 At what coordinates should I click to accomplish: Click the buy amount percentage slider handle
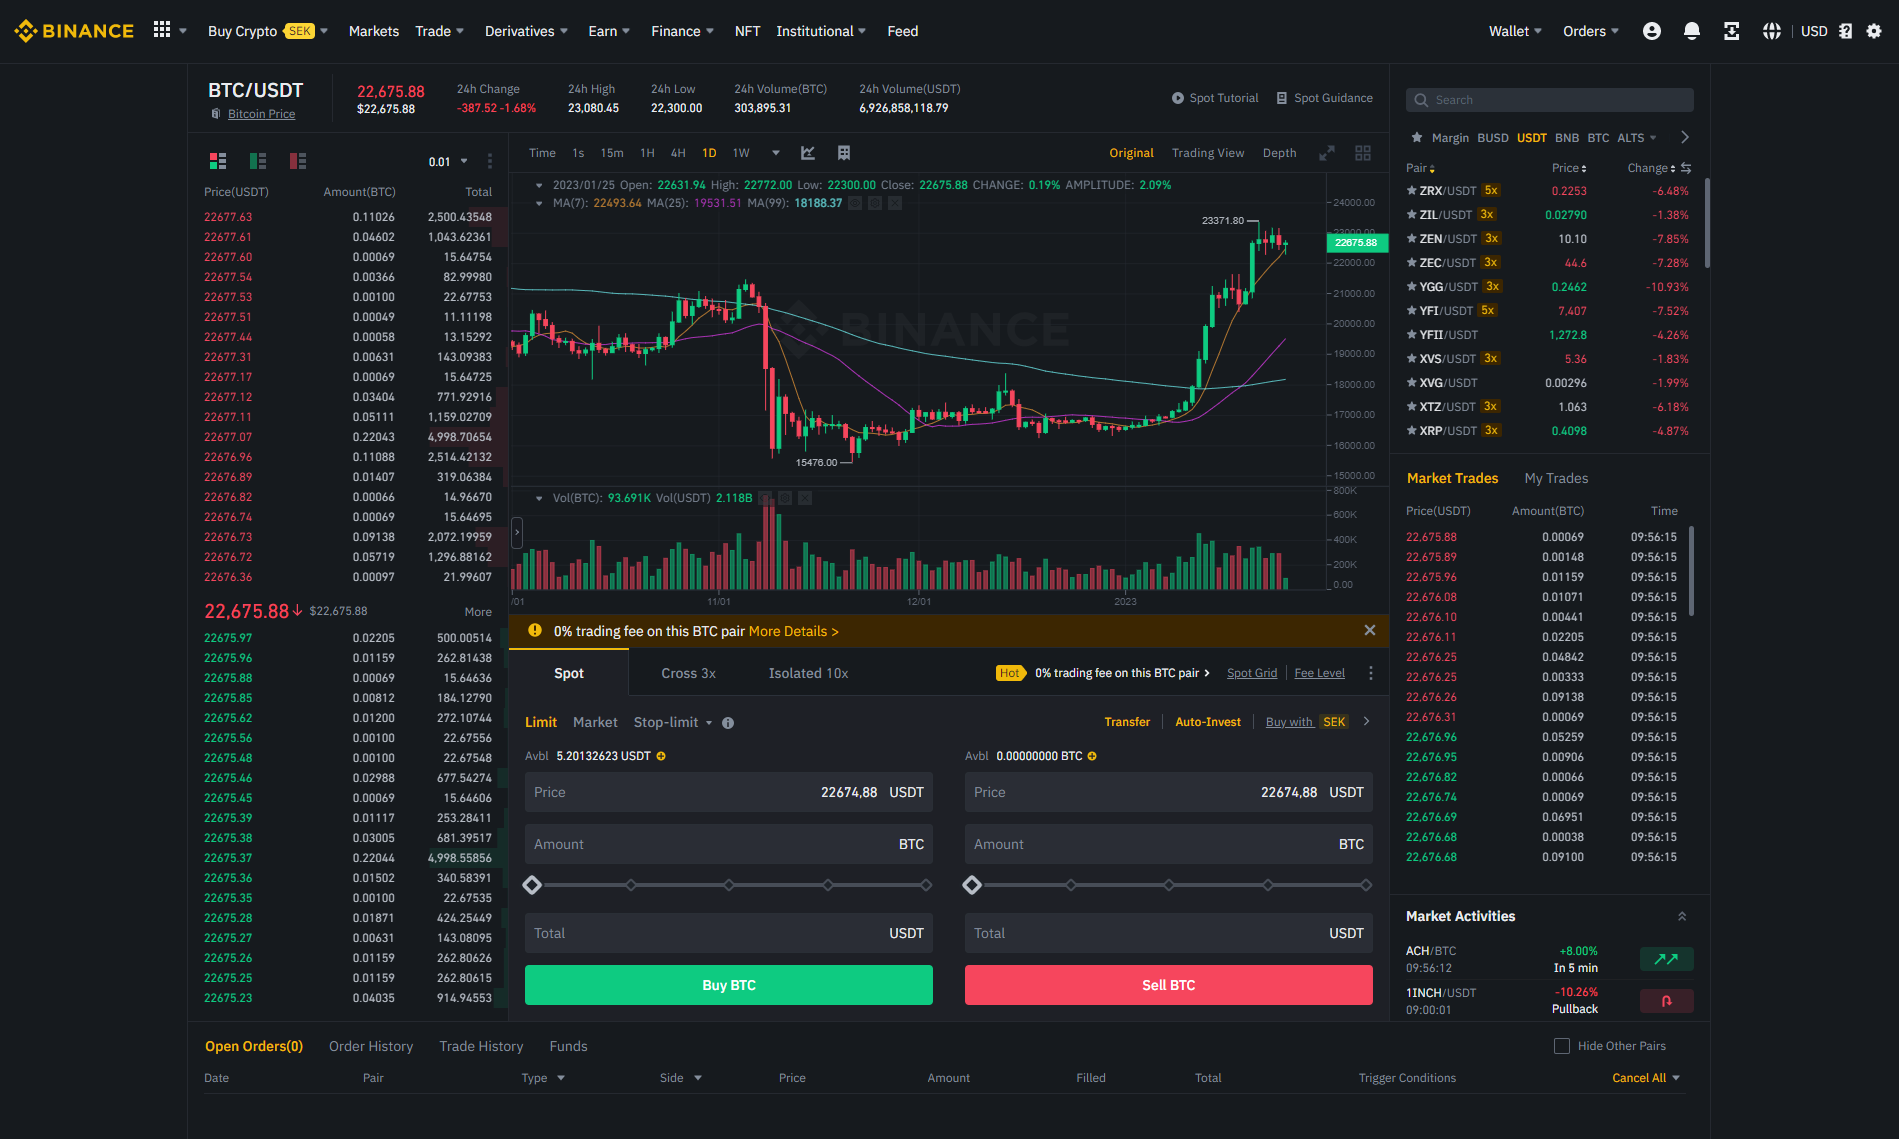point(532,885)
